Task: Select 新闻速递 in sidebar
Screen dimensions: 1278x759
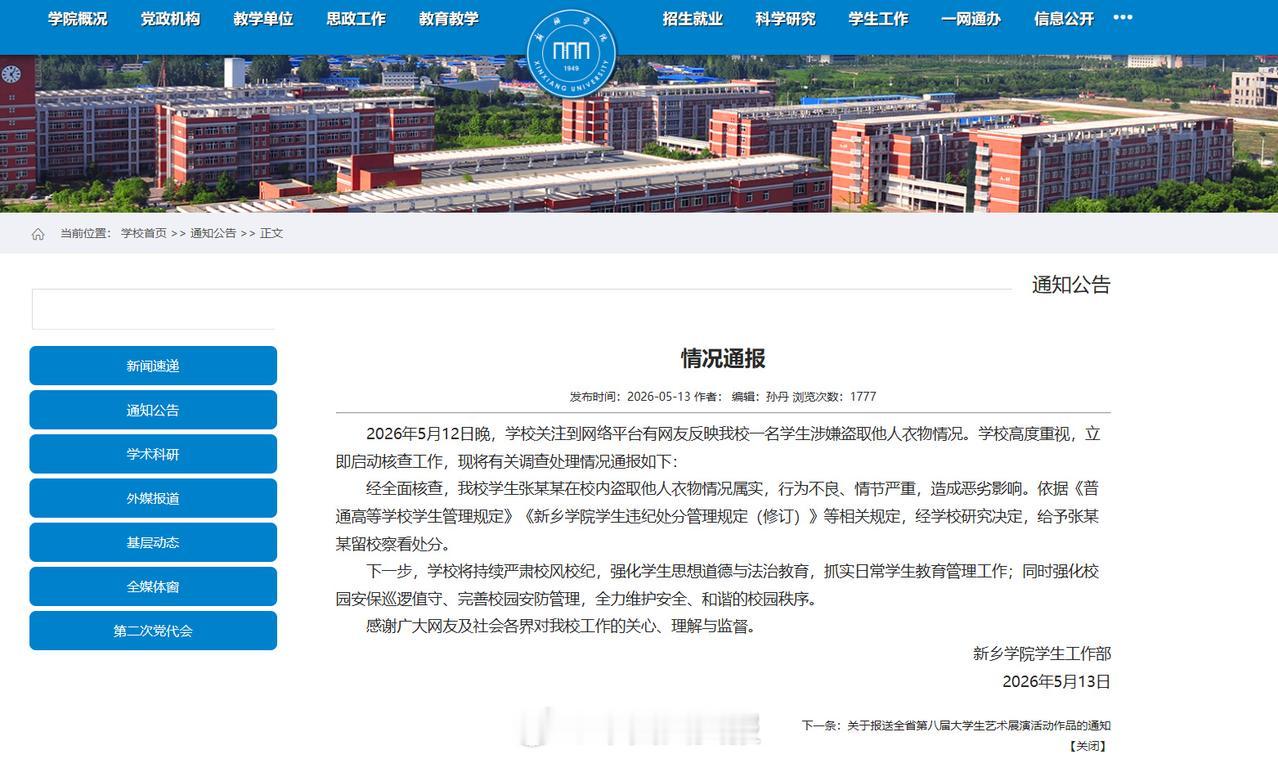Action: click(x=153, y=366)
